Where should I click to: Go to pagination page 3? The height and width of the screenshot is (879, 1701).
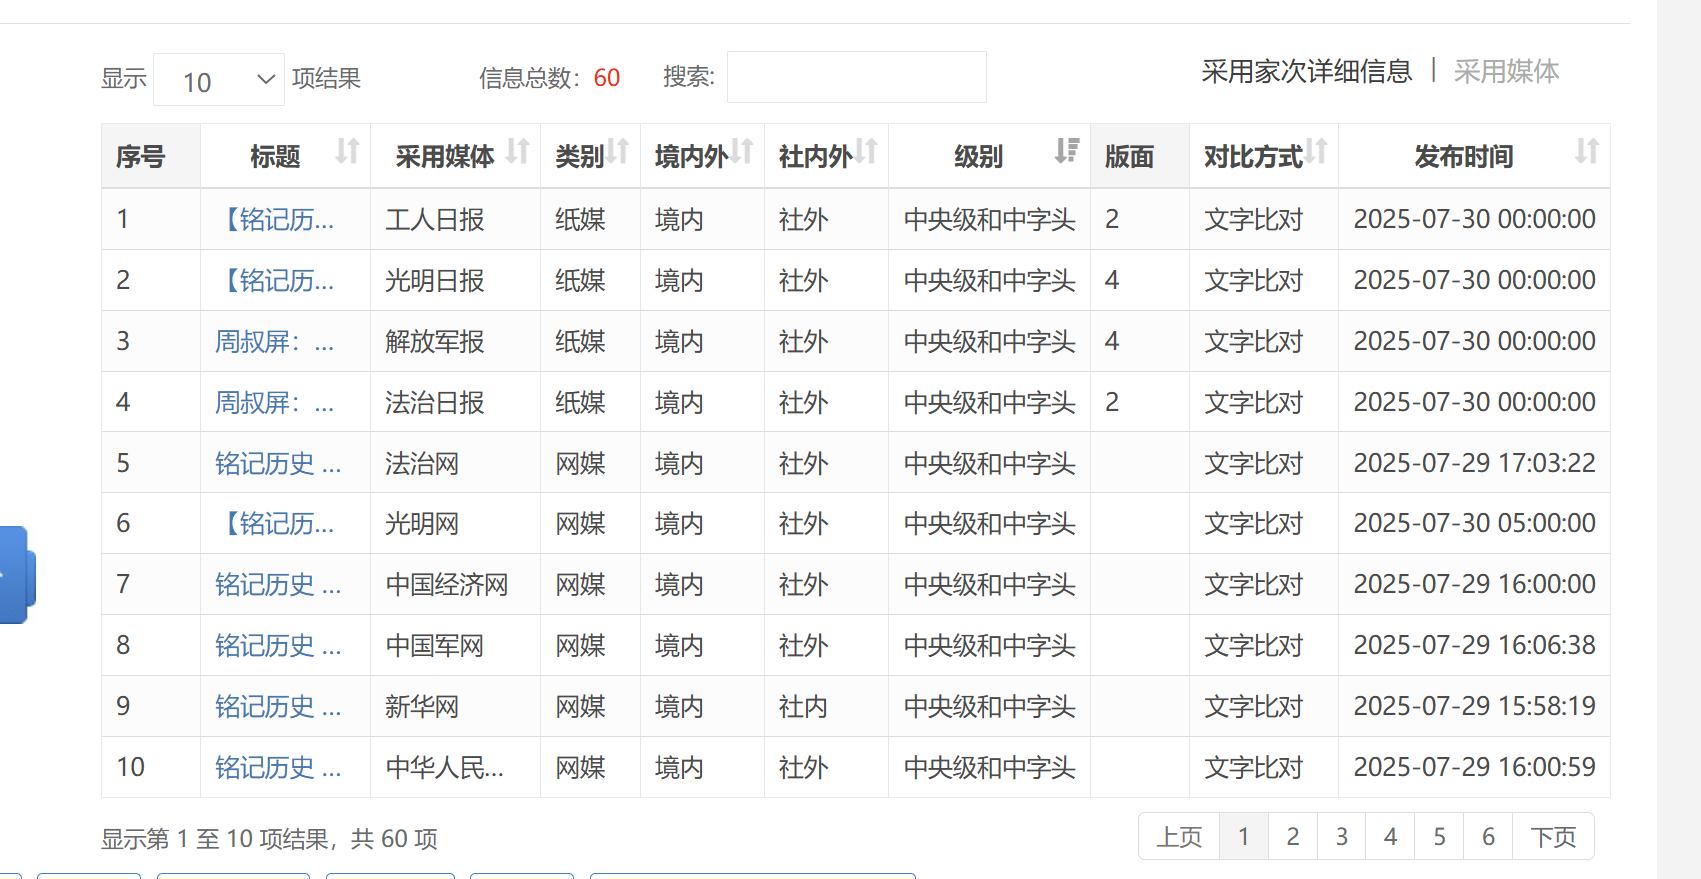[x=1342, y=837]
